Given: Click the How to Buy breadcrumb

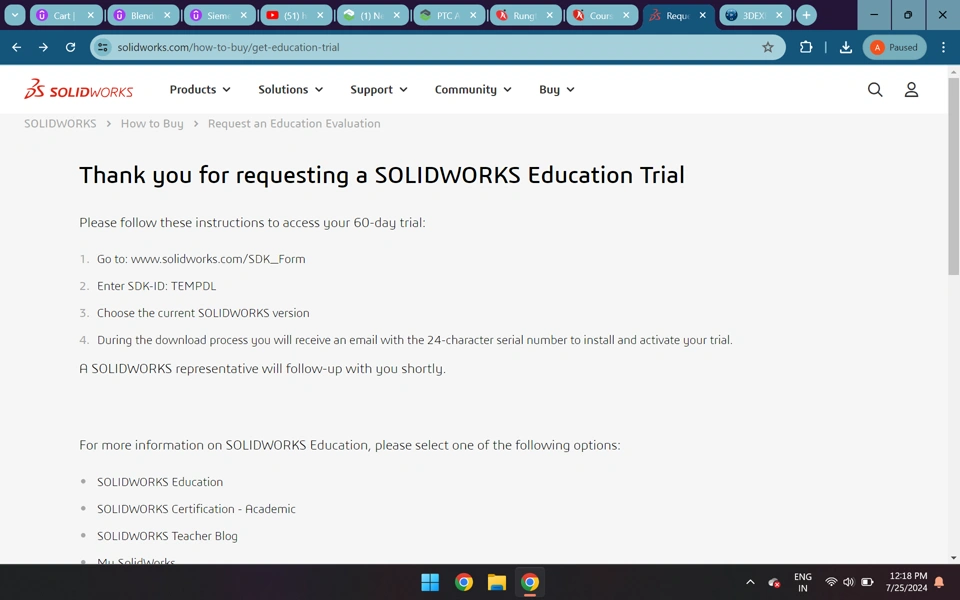Looking at the screenshot, I should [x=152, y=124].
